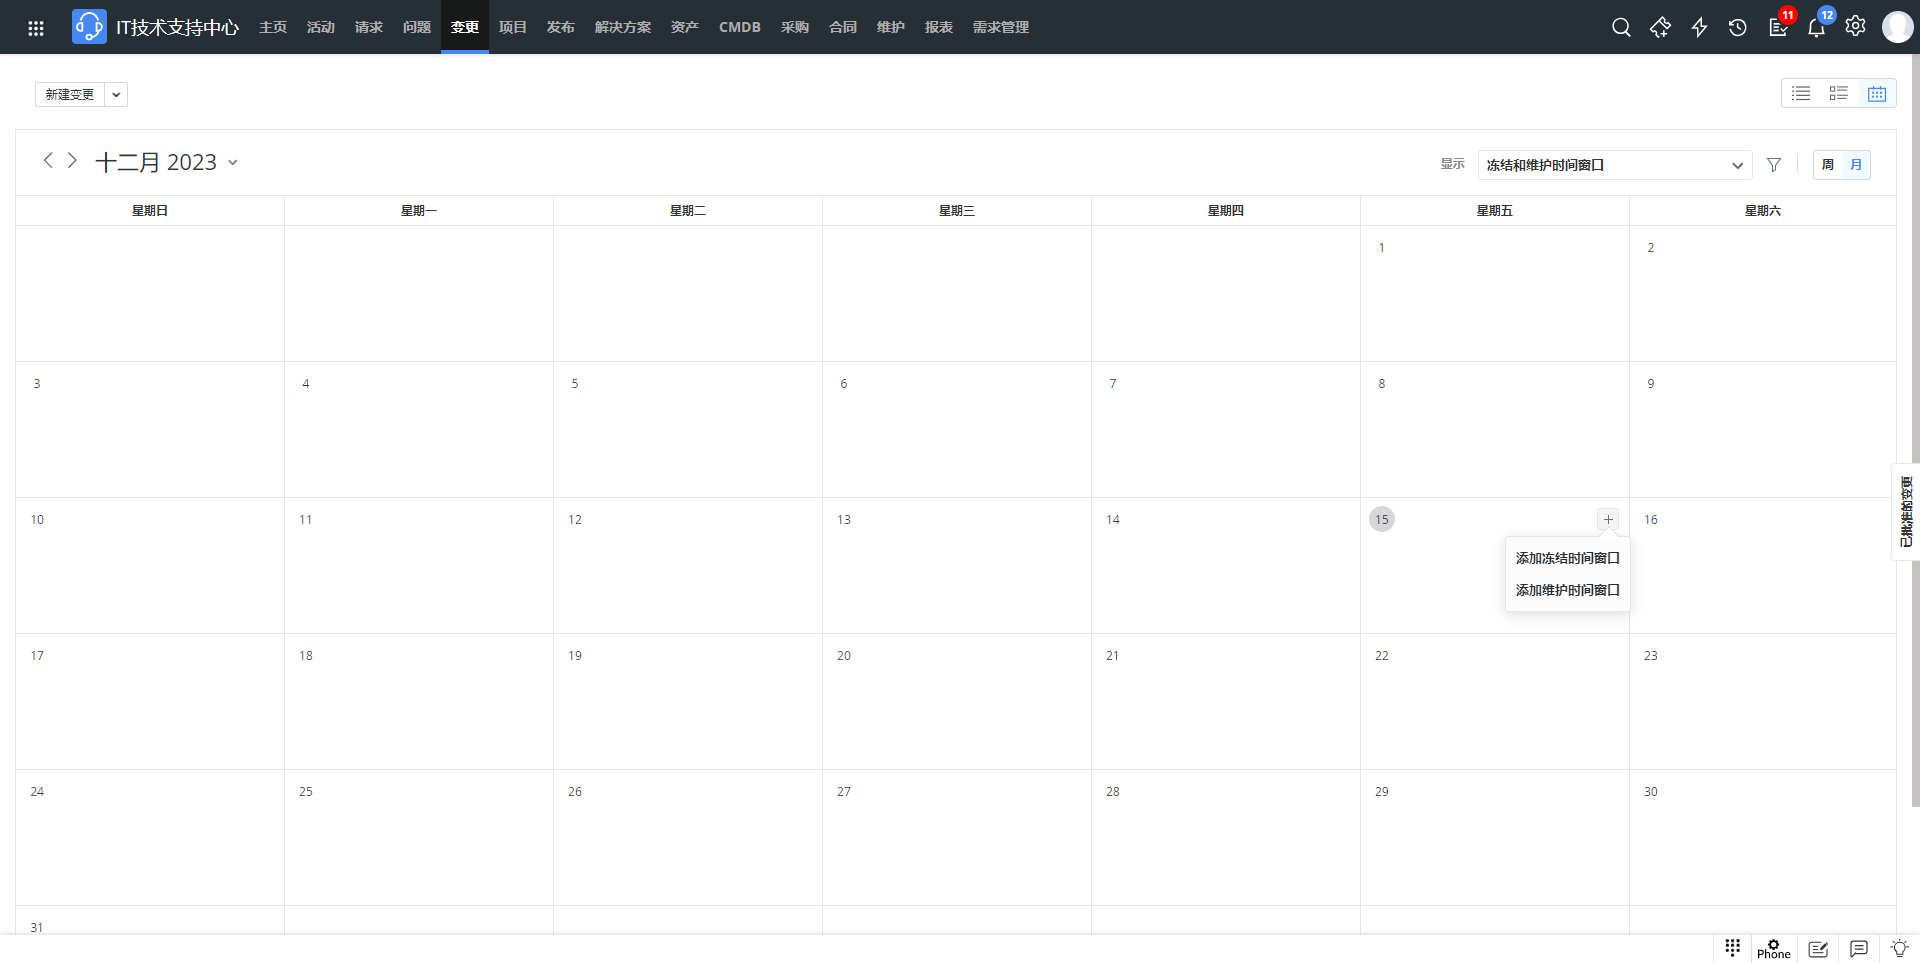1920x963 pixels.
Task: Click date 10 on the calendar
Action: 37,520
